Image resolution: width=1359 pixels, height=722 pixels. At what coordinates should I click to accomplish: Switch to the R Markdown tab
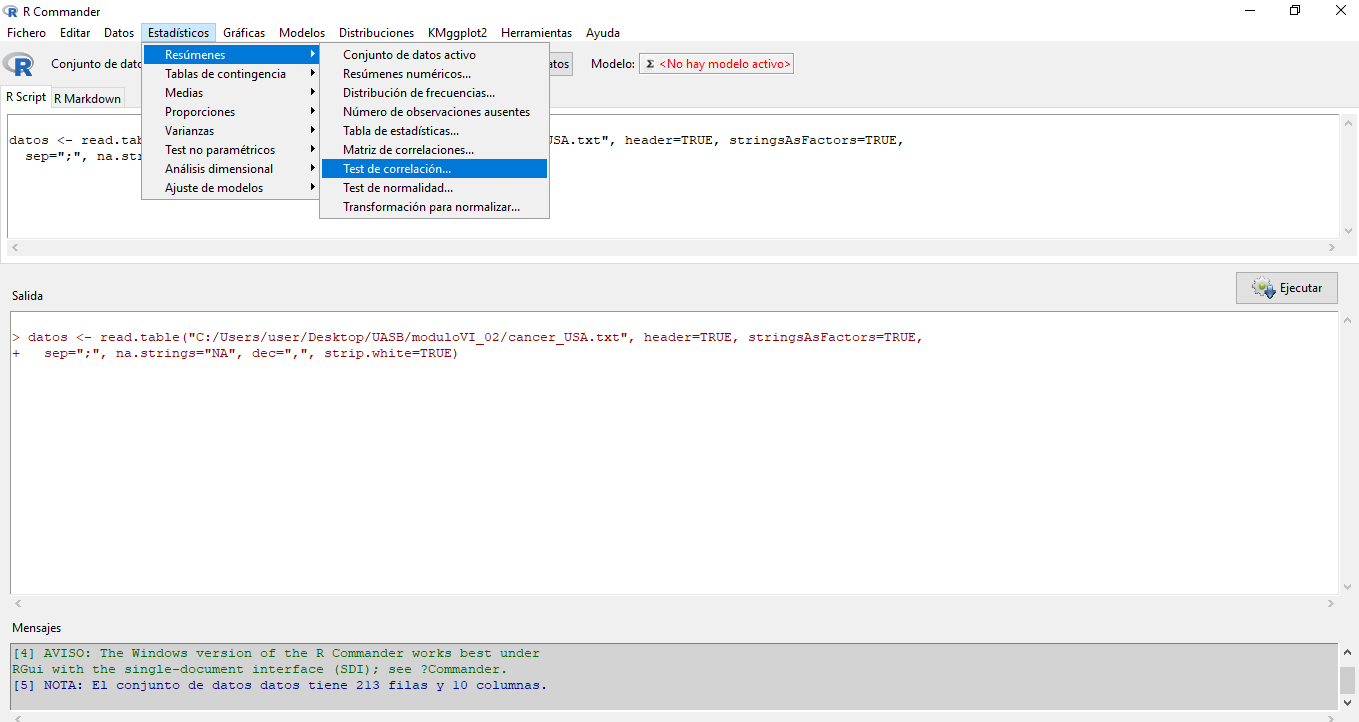pyautogui.click(x=87, y=98)
